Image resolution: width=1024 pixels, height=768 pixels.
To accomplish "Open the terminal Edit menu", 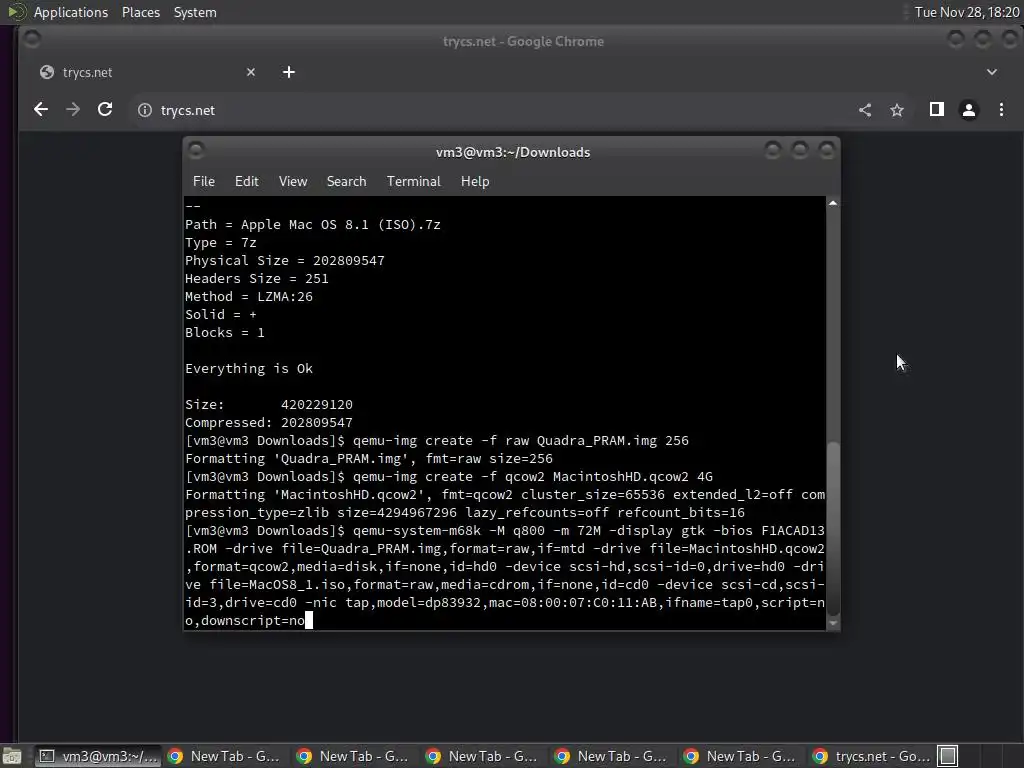I will [x=246, y=182].
